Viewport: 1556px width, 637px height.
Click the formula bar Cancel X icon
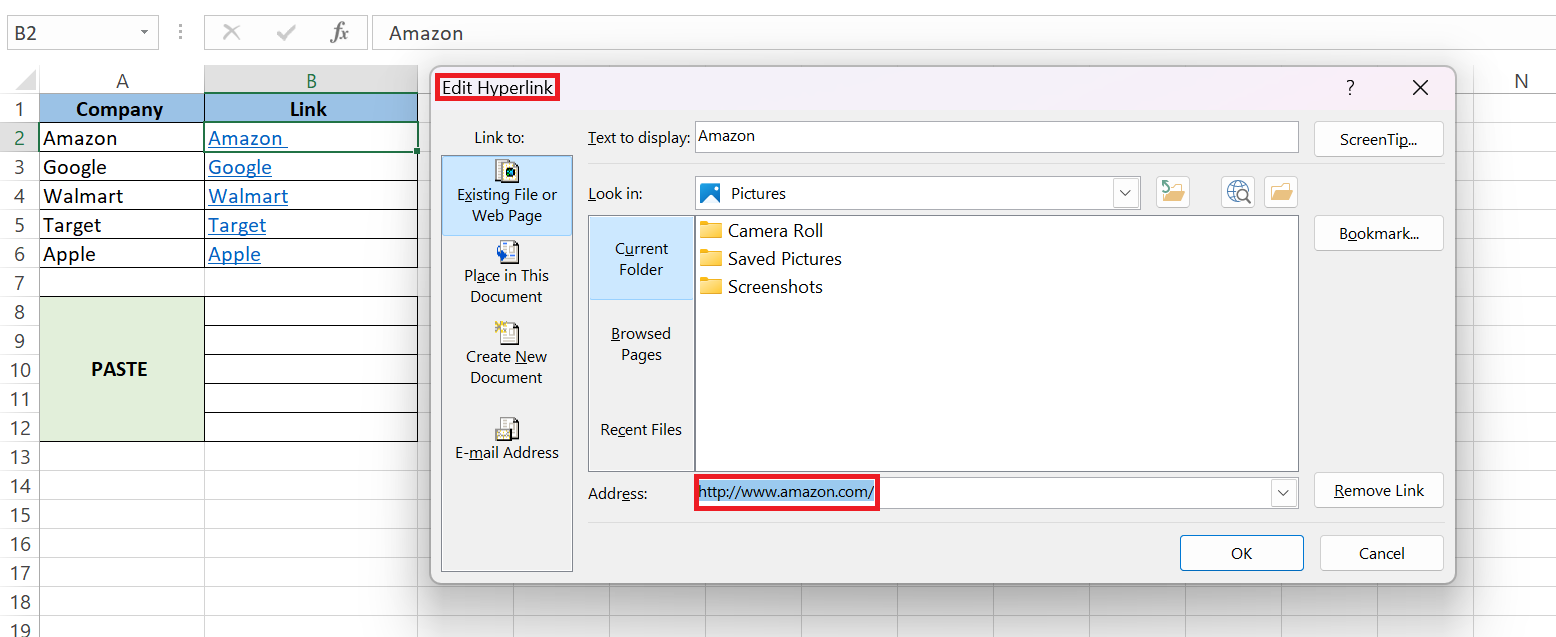click(231, 33)
